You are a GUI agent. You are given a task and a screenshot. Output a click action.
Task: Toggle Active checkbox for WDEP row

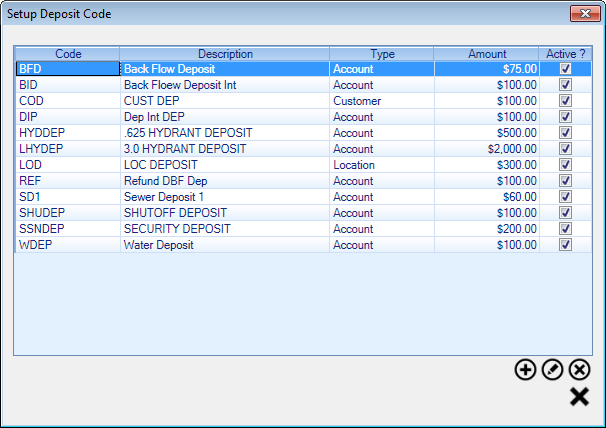(565, 245)
